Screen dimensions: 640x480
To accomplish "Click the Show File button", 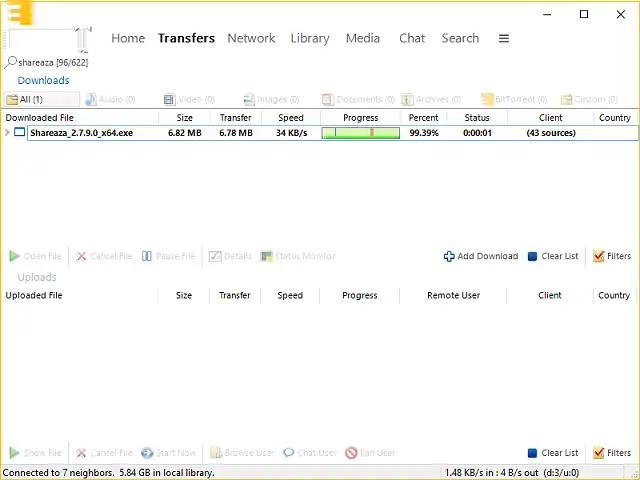I will tap(35, 453).
